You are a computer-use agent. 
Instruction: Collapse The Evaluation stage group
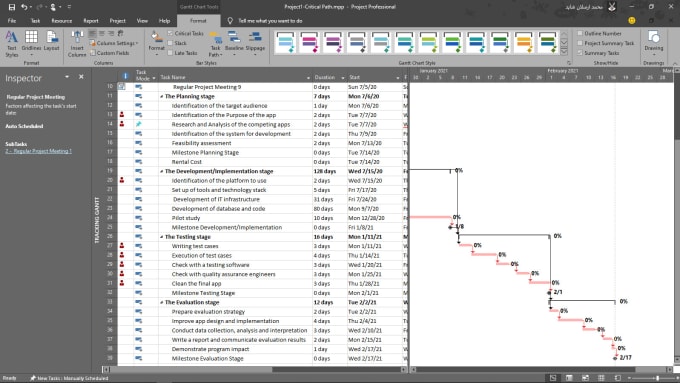[162, 302]
